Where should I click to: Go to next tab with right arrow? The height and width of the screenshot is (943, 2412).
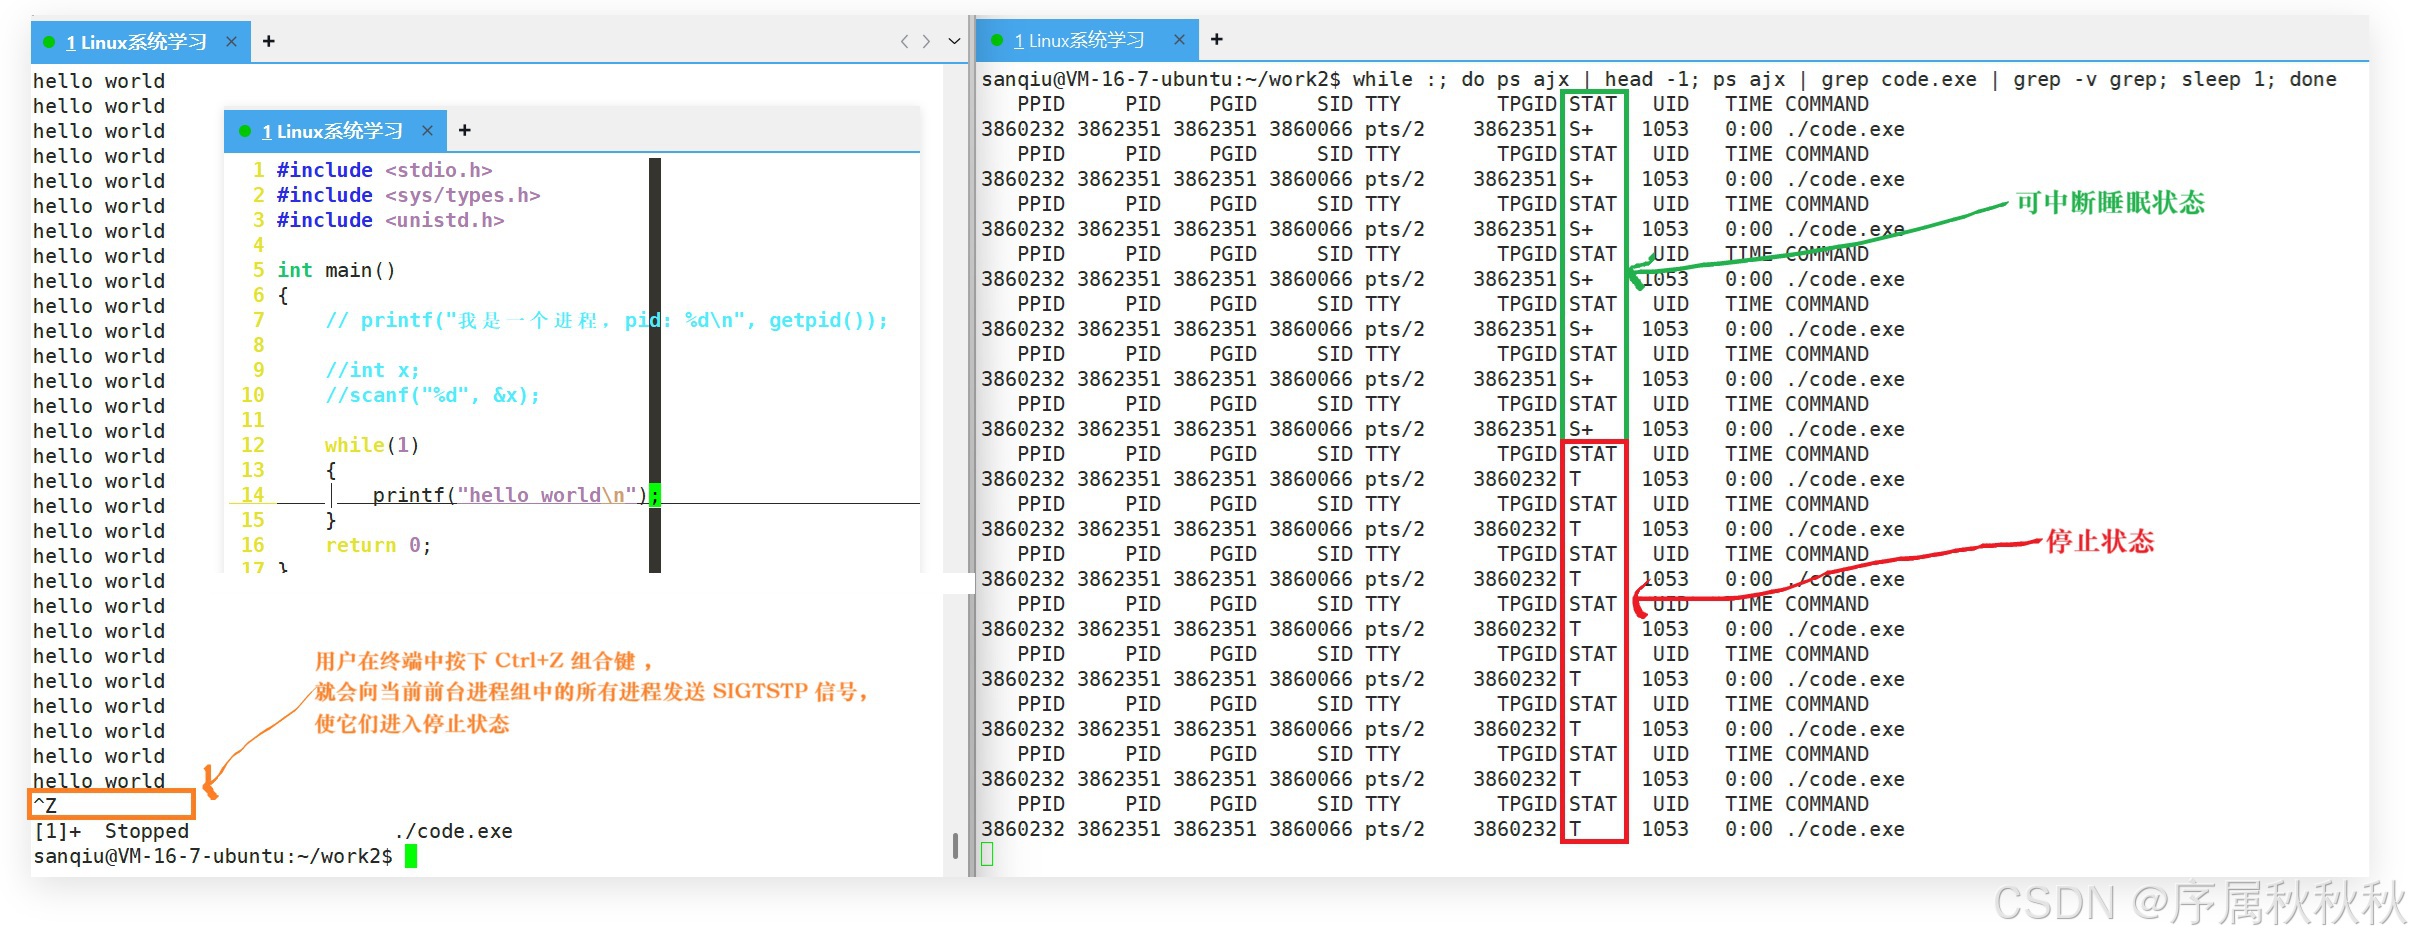point(927,41)
